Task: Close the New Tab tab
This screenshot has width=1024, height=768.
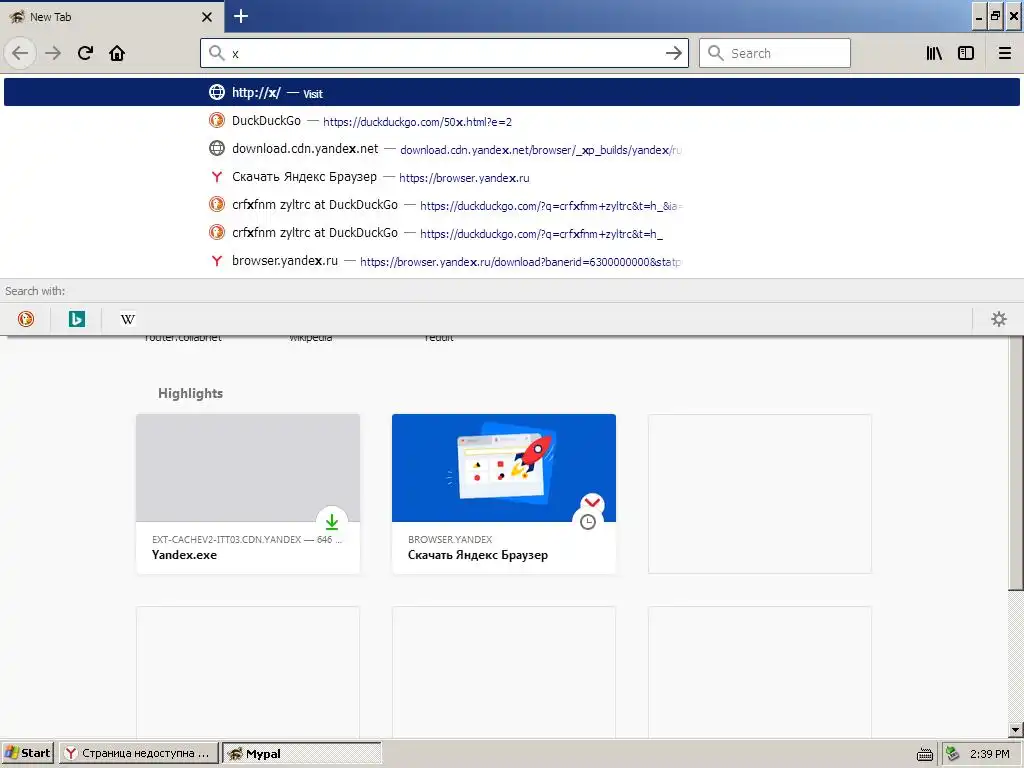Action: click(x=207, y=17)
